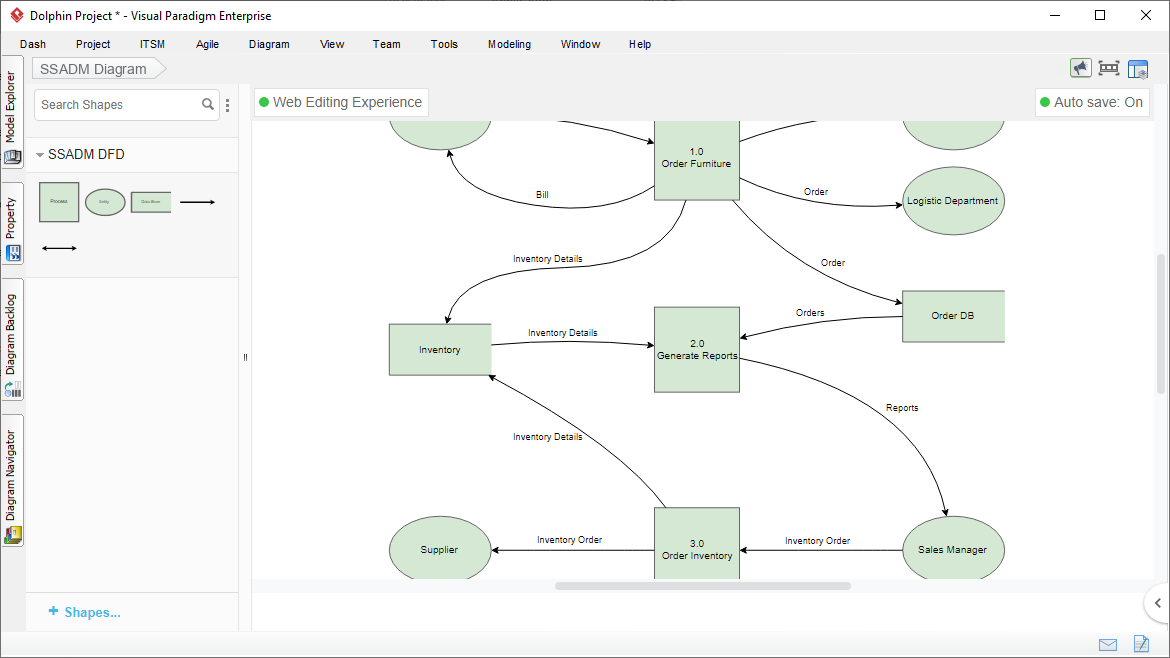Collapse the SSADM DFD shape section
The image size is (1170, 658).
(40, 154)
